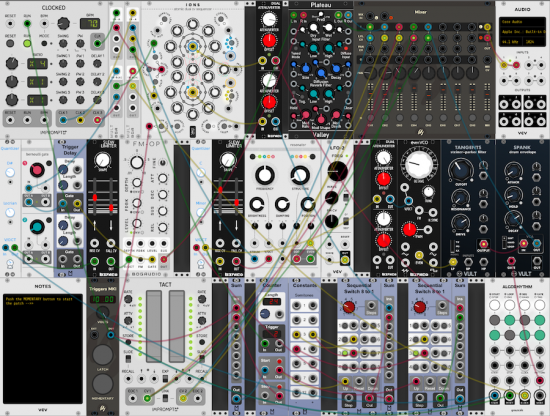
Task: Click the BPM display on Clocked
Action: pos(89,24)
